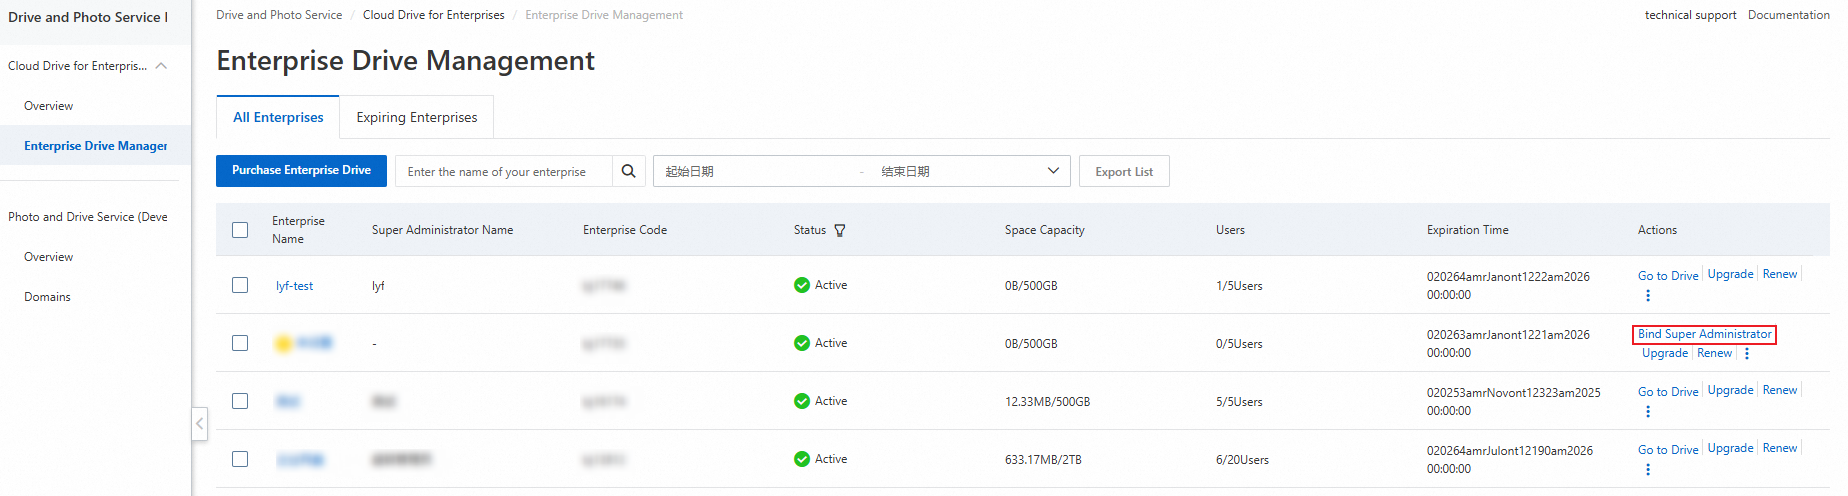Click the Bind Super Administrator link

[x=1704, y=334]
